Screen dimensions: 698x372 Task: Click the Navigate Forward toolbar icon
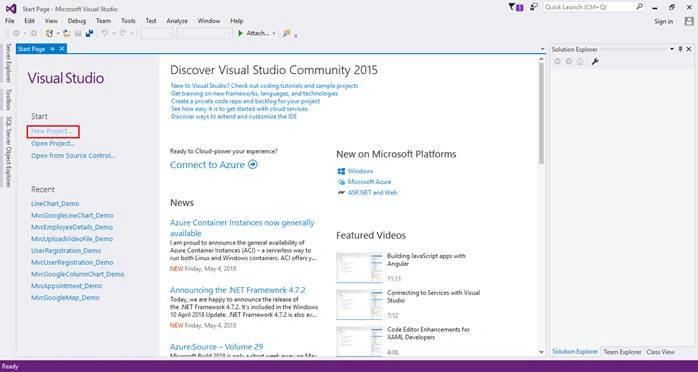click(x=33, y=33)
